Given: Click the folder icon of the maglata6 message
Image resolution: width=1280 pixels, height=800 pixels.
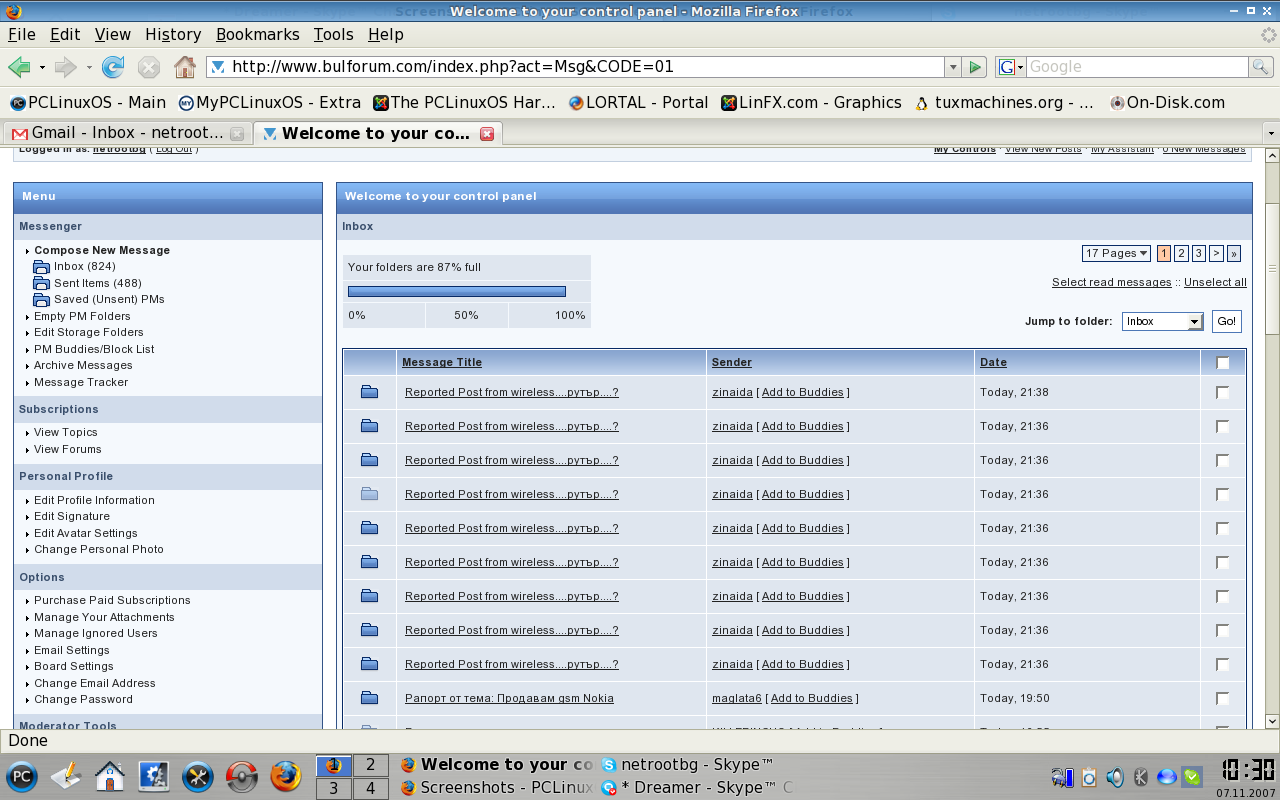Looking at the screenshot, I should pos(369,698).
